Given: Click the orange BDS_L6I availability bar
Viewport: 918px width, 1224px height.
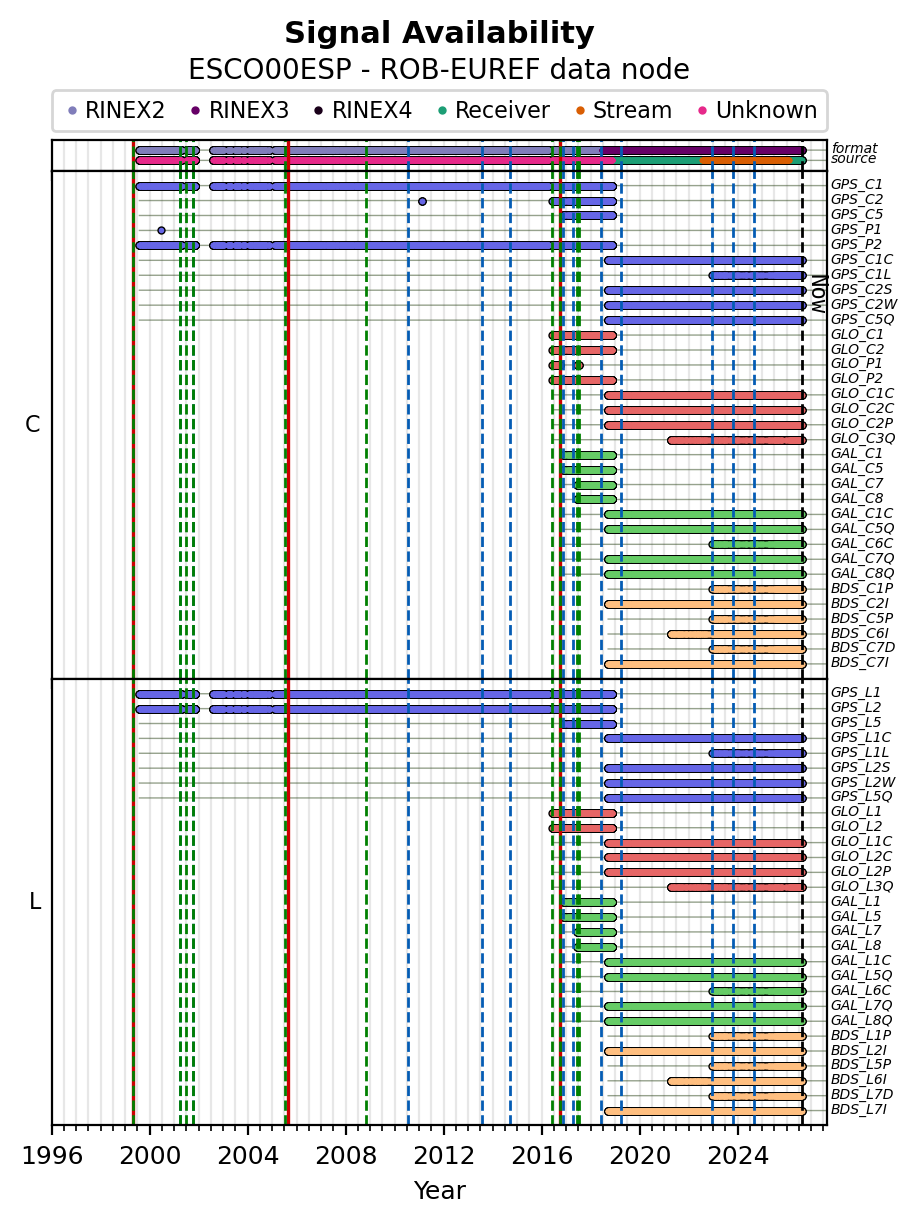Looking at the screenshot, I should point(737,1080).
